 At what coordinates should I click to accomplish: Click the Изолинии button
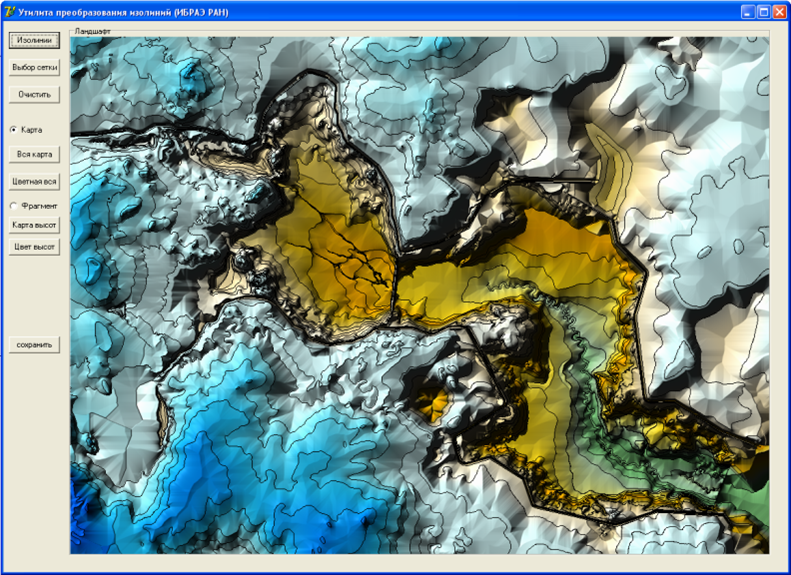[x=34, y=40]
